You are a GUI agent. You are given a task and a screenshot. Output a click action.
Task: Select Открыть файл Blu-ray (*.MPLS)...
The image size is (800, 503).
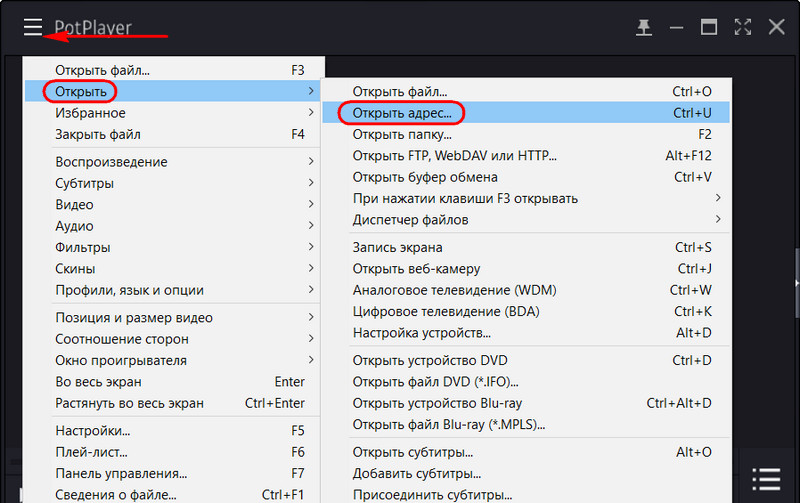[526, 425]
